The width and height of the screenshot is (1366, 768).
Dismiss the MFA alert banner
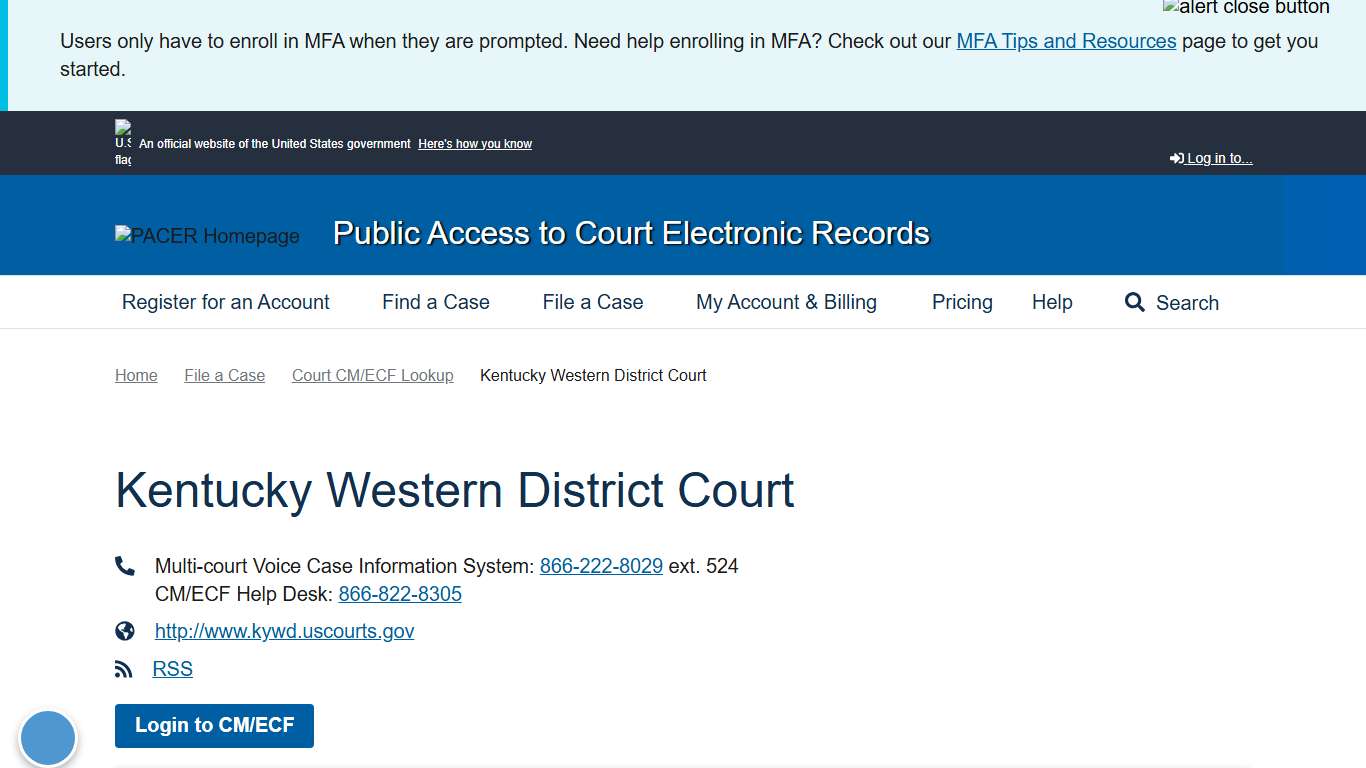(x=1246, y=7)
